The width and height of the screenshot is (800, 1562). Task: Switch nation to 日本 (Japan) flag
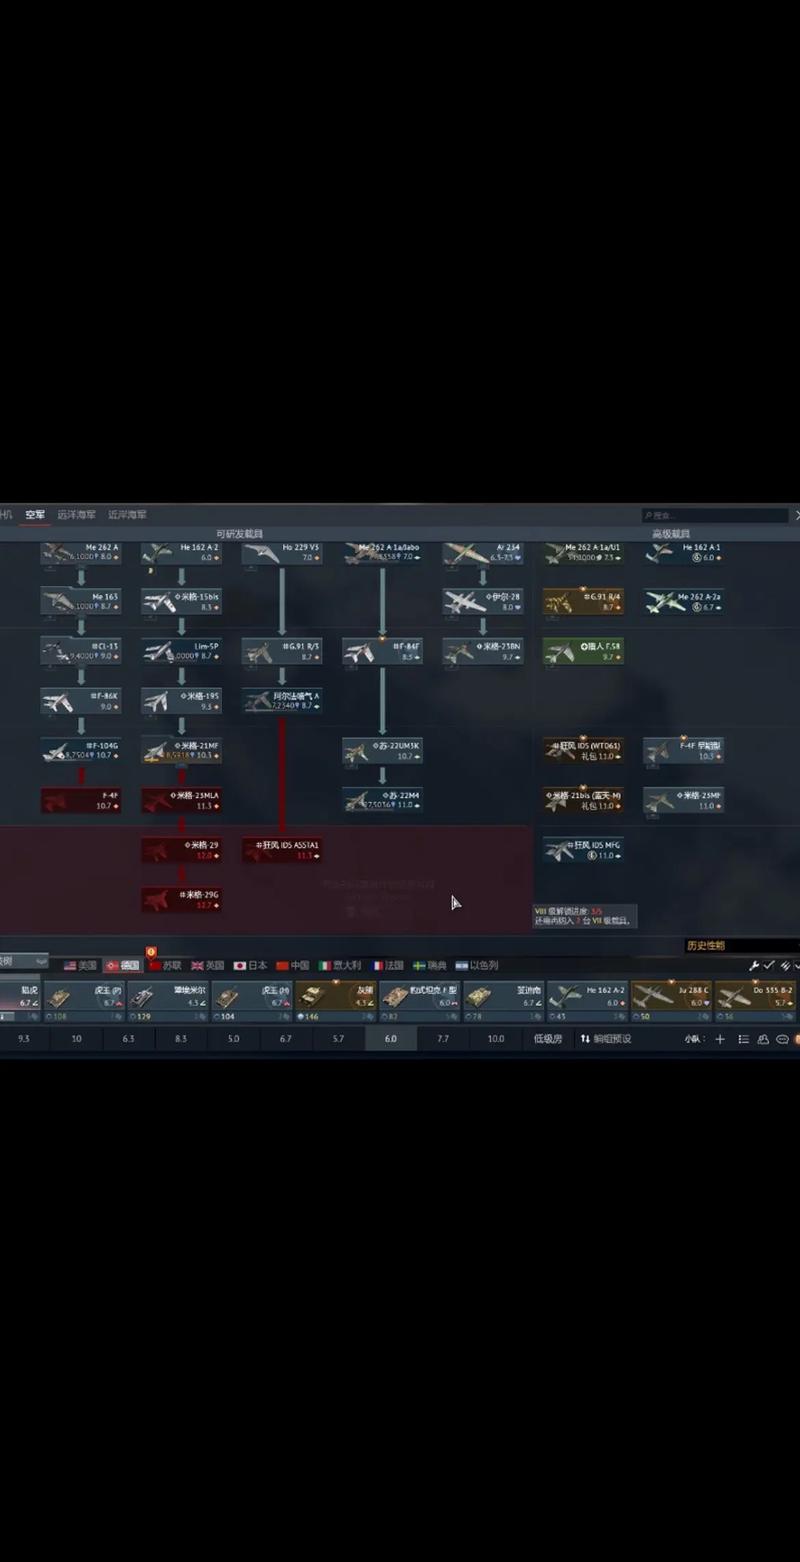250,965
